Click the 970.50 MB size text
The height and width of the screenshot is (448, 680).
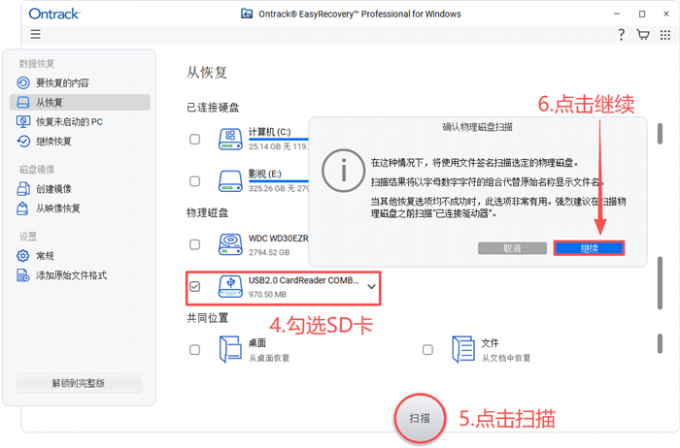[x=267, y=294]
